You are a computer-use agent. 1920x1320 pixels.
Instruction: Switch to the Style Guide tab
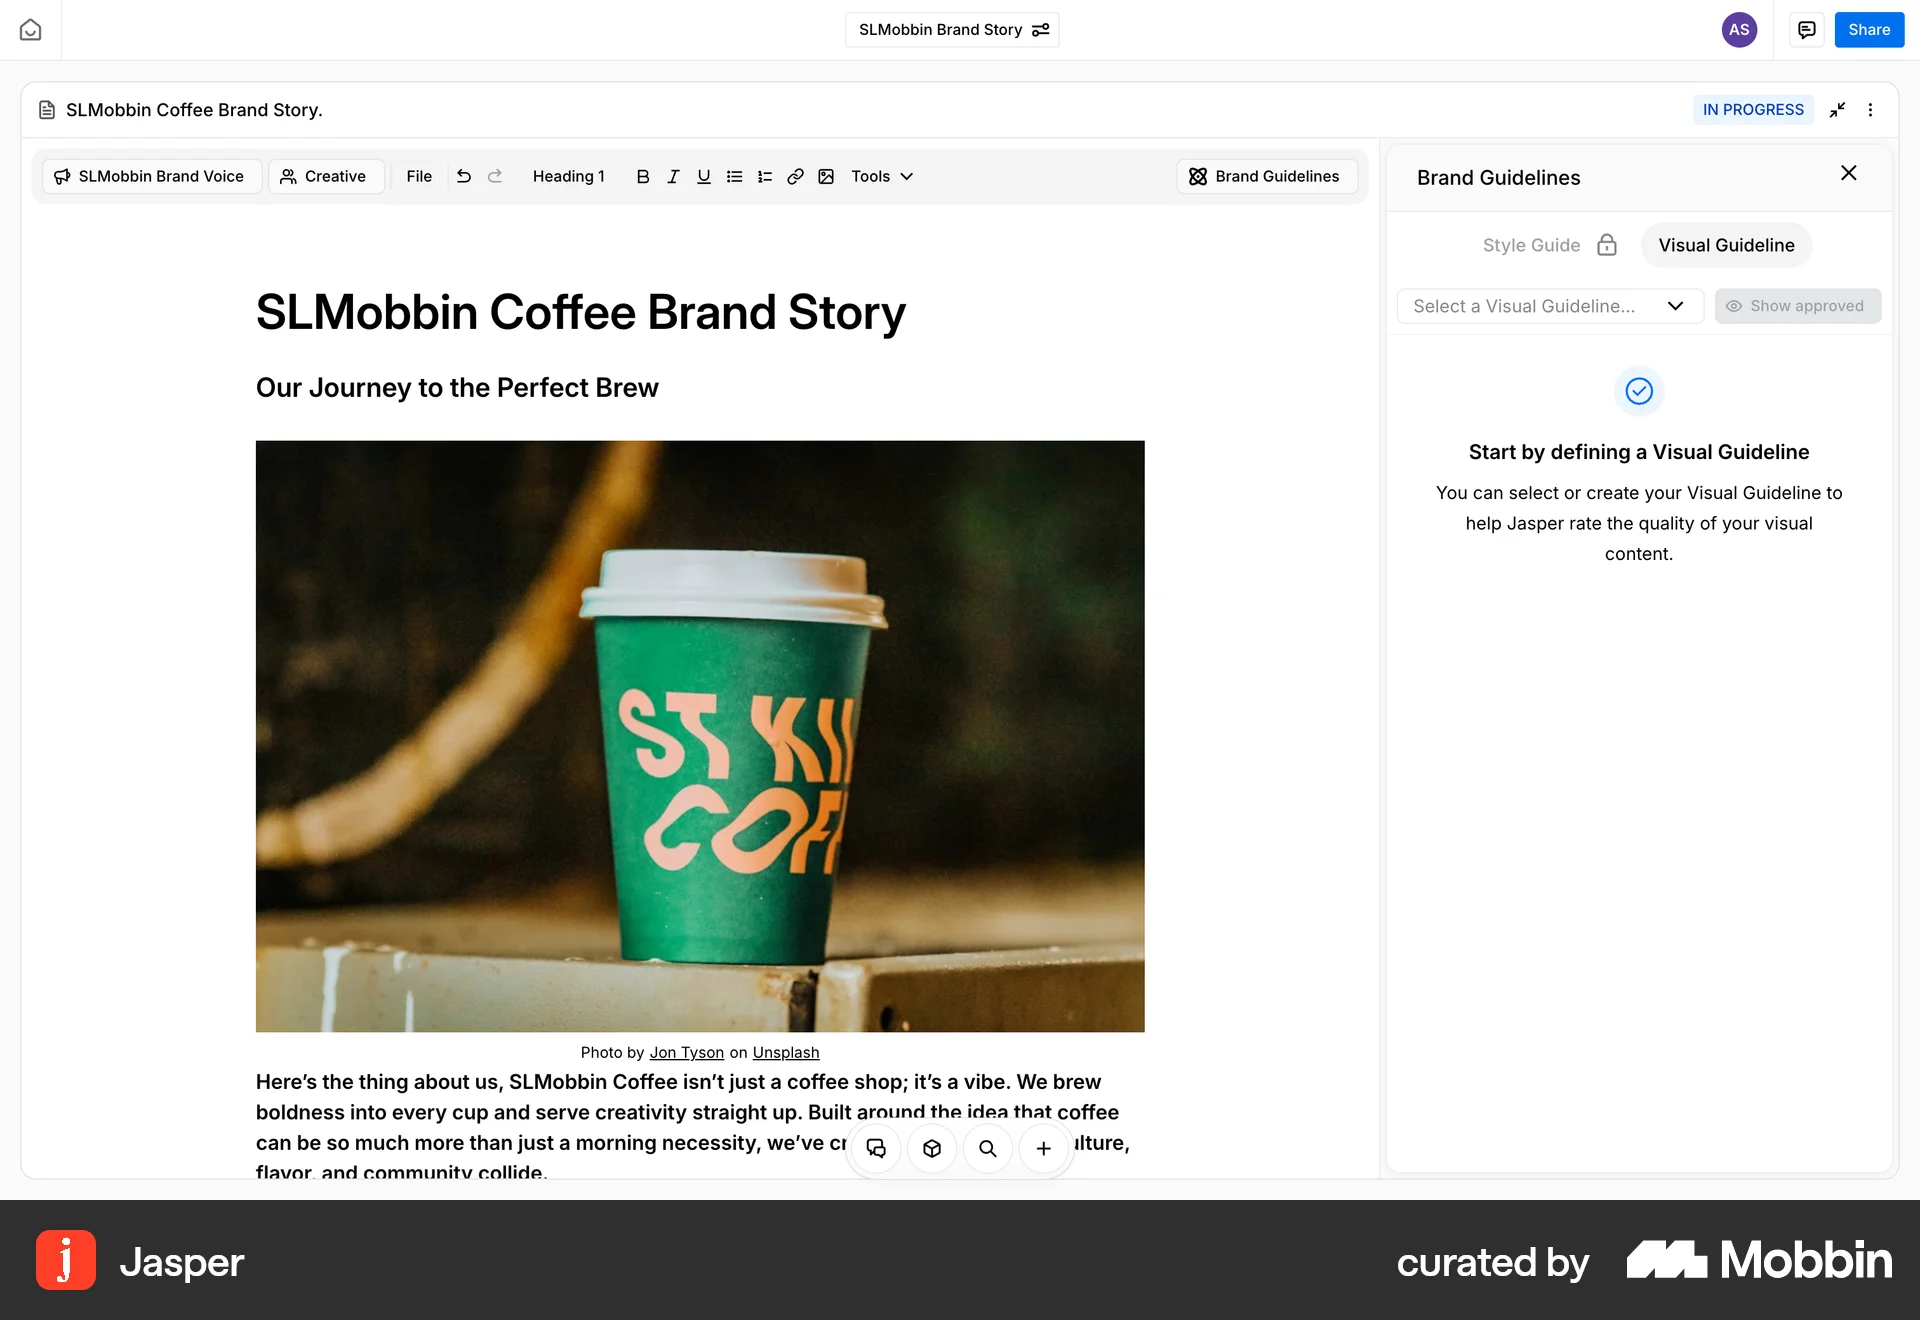click(x=1531, y=245)
